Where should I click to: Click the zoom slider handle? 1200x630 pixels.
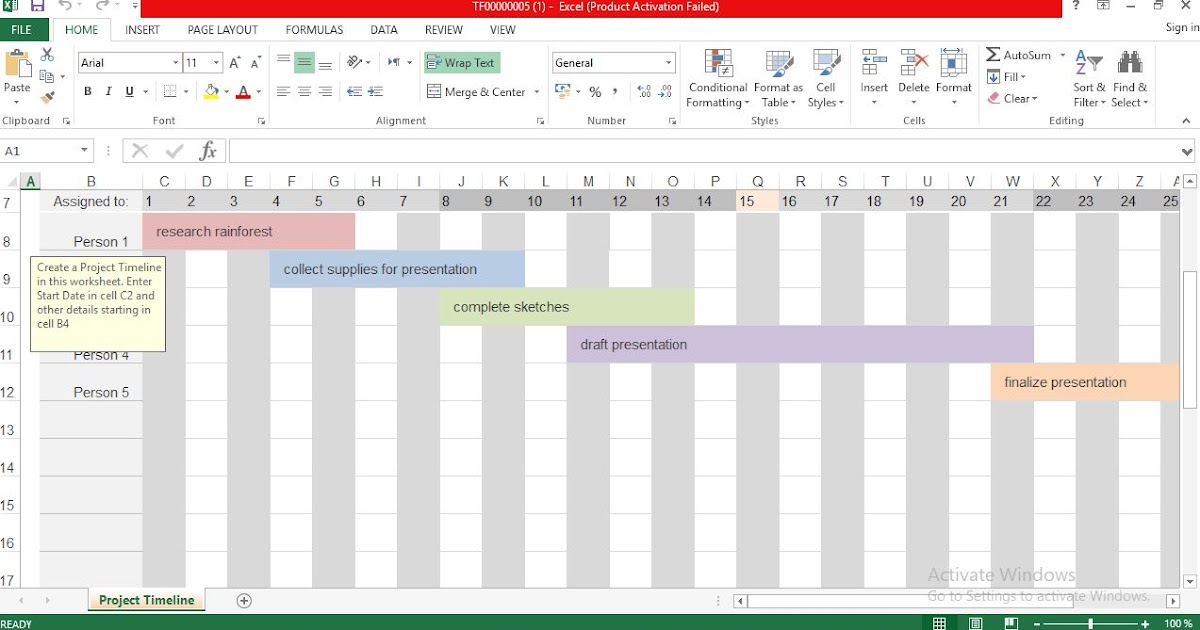point(1091,623)
